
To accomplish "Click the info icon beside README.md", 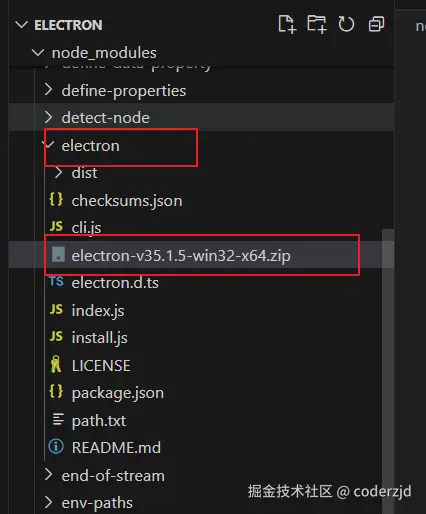I will pos(56,446).
